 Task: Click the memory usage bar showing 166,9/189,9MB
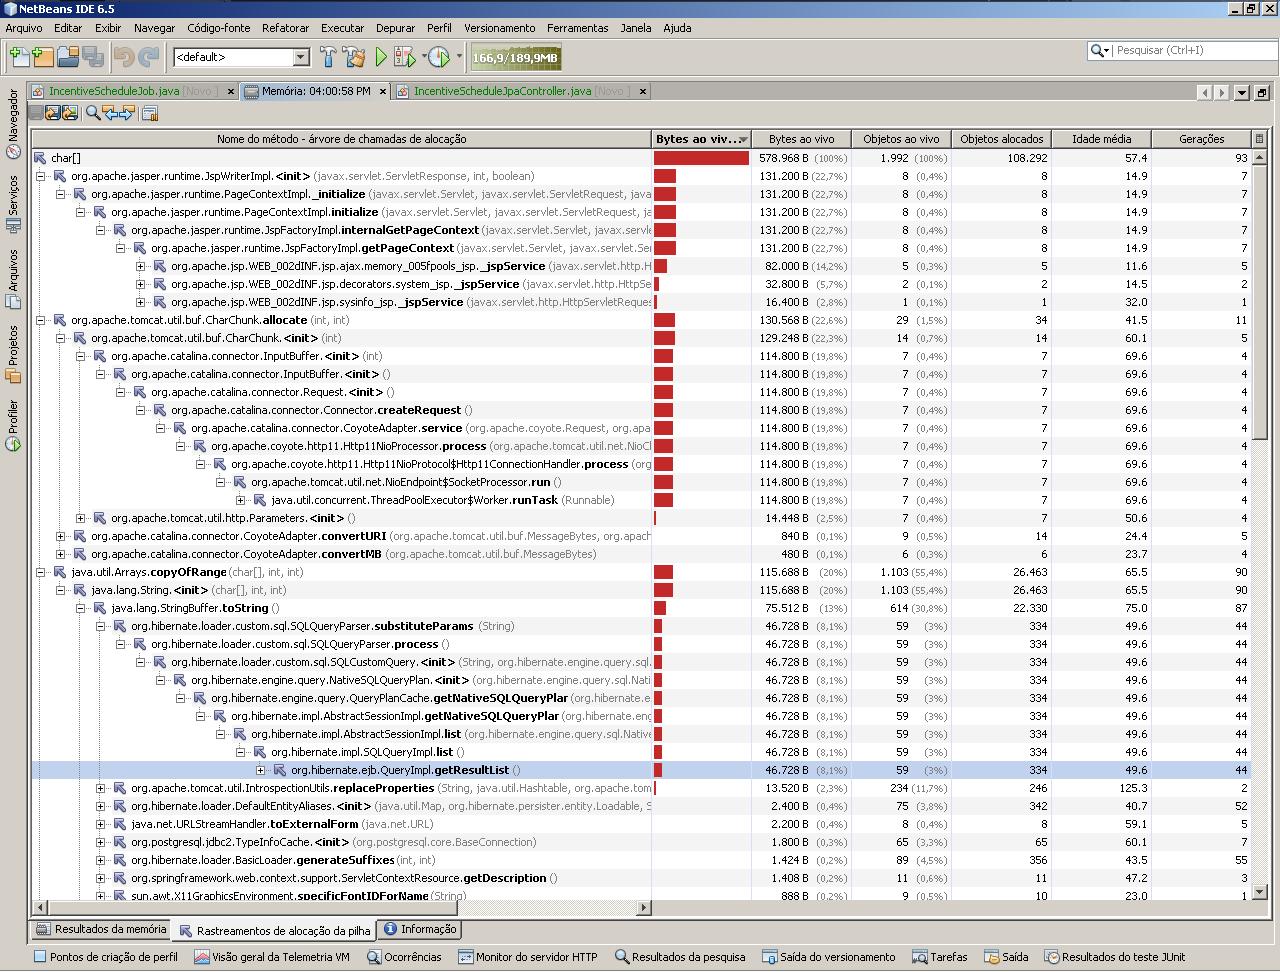tap(515, 58)
